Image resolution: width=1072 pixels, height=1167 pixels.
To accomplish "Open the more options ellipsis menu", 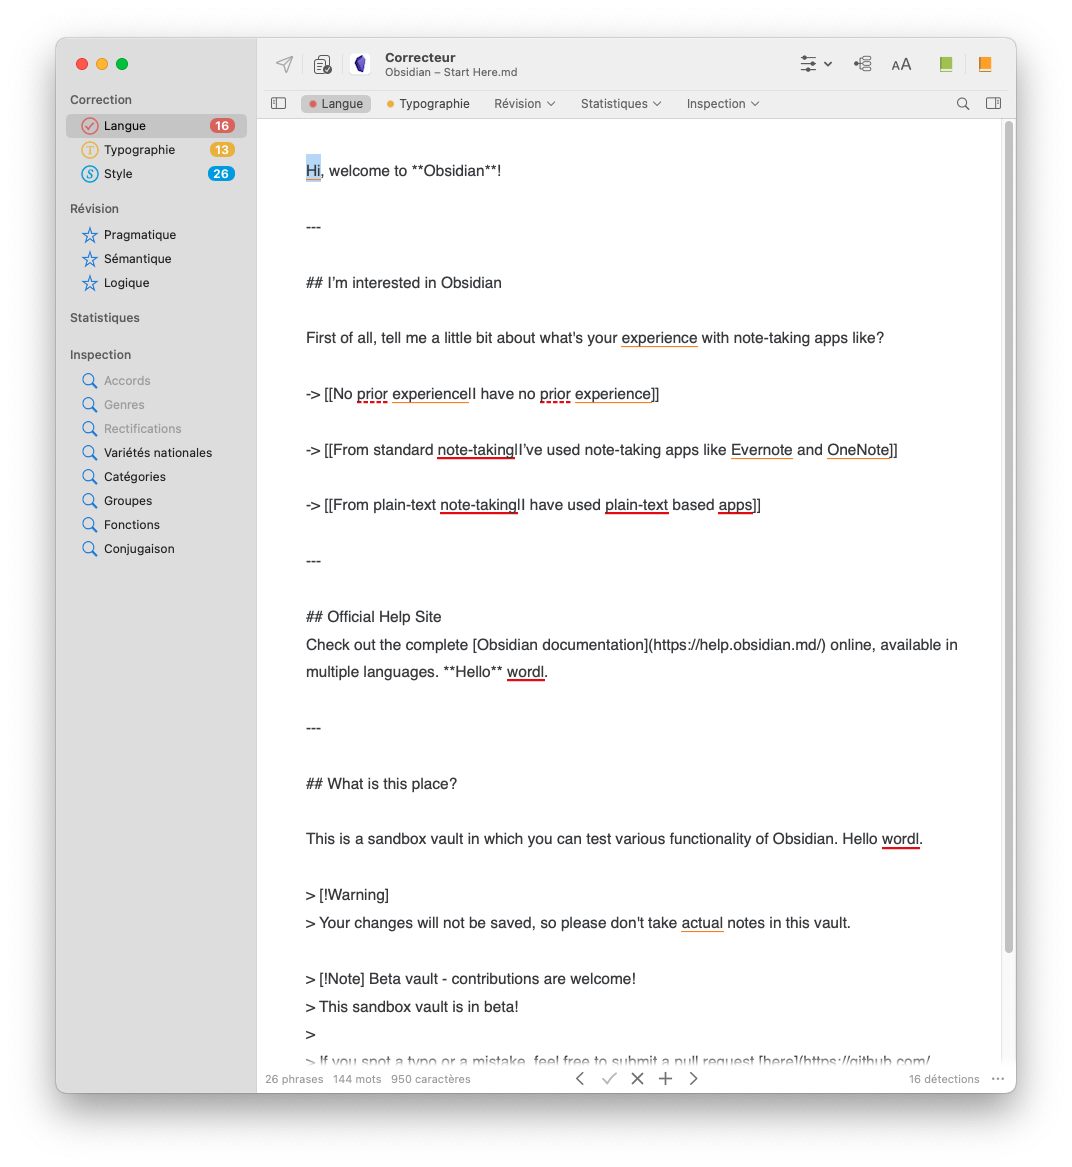I will [998, 1078].
